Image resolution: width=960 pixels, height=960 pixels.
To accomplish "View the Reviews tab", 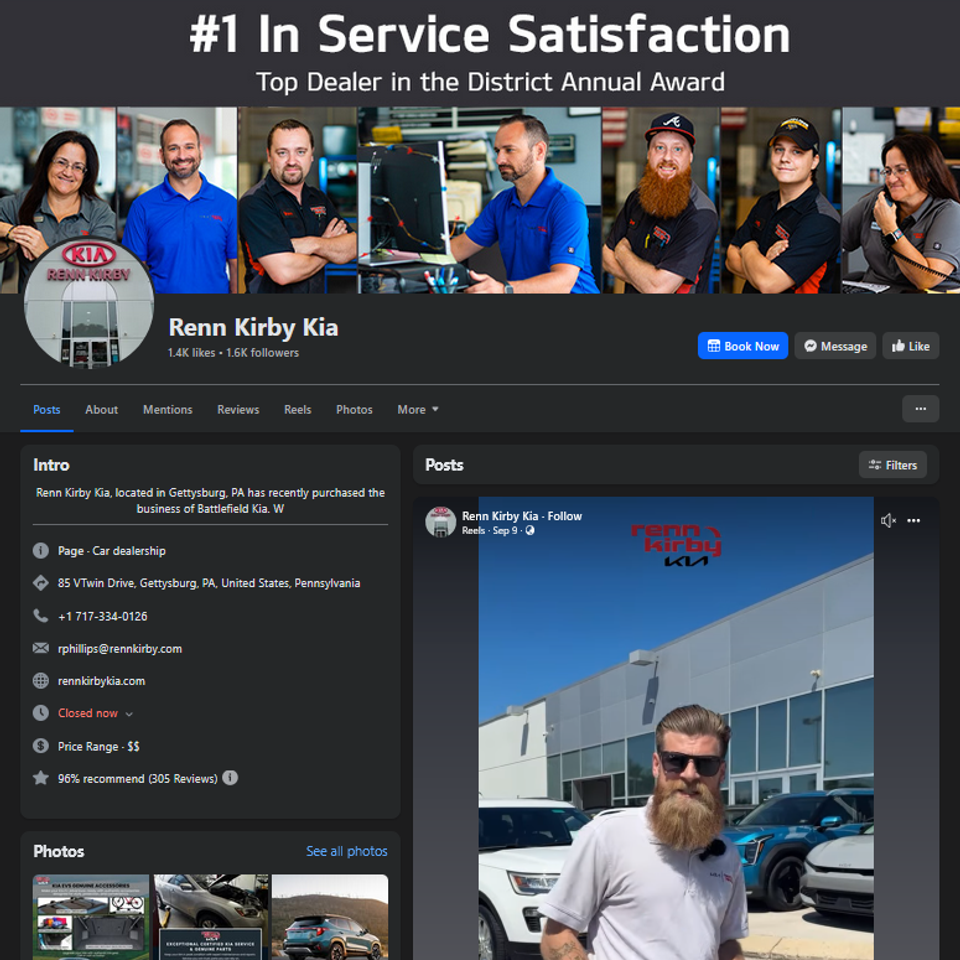I will pyautogui.click(x=238, y=410).
